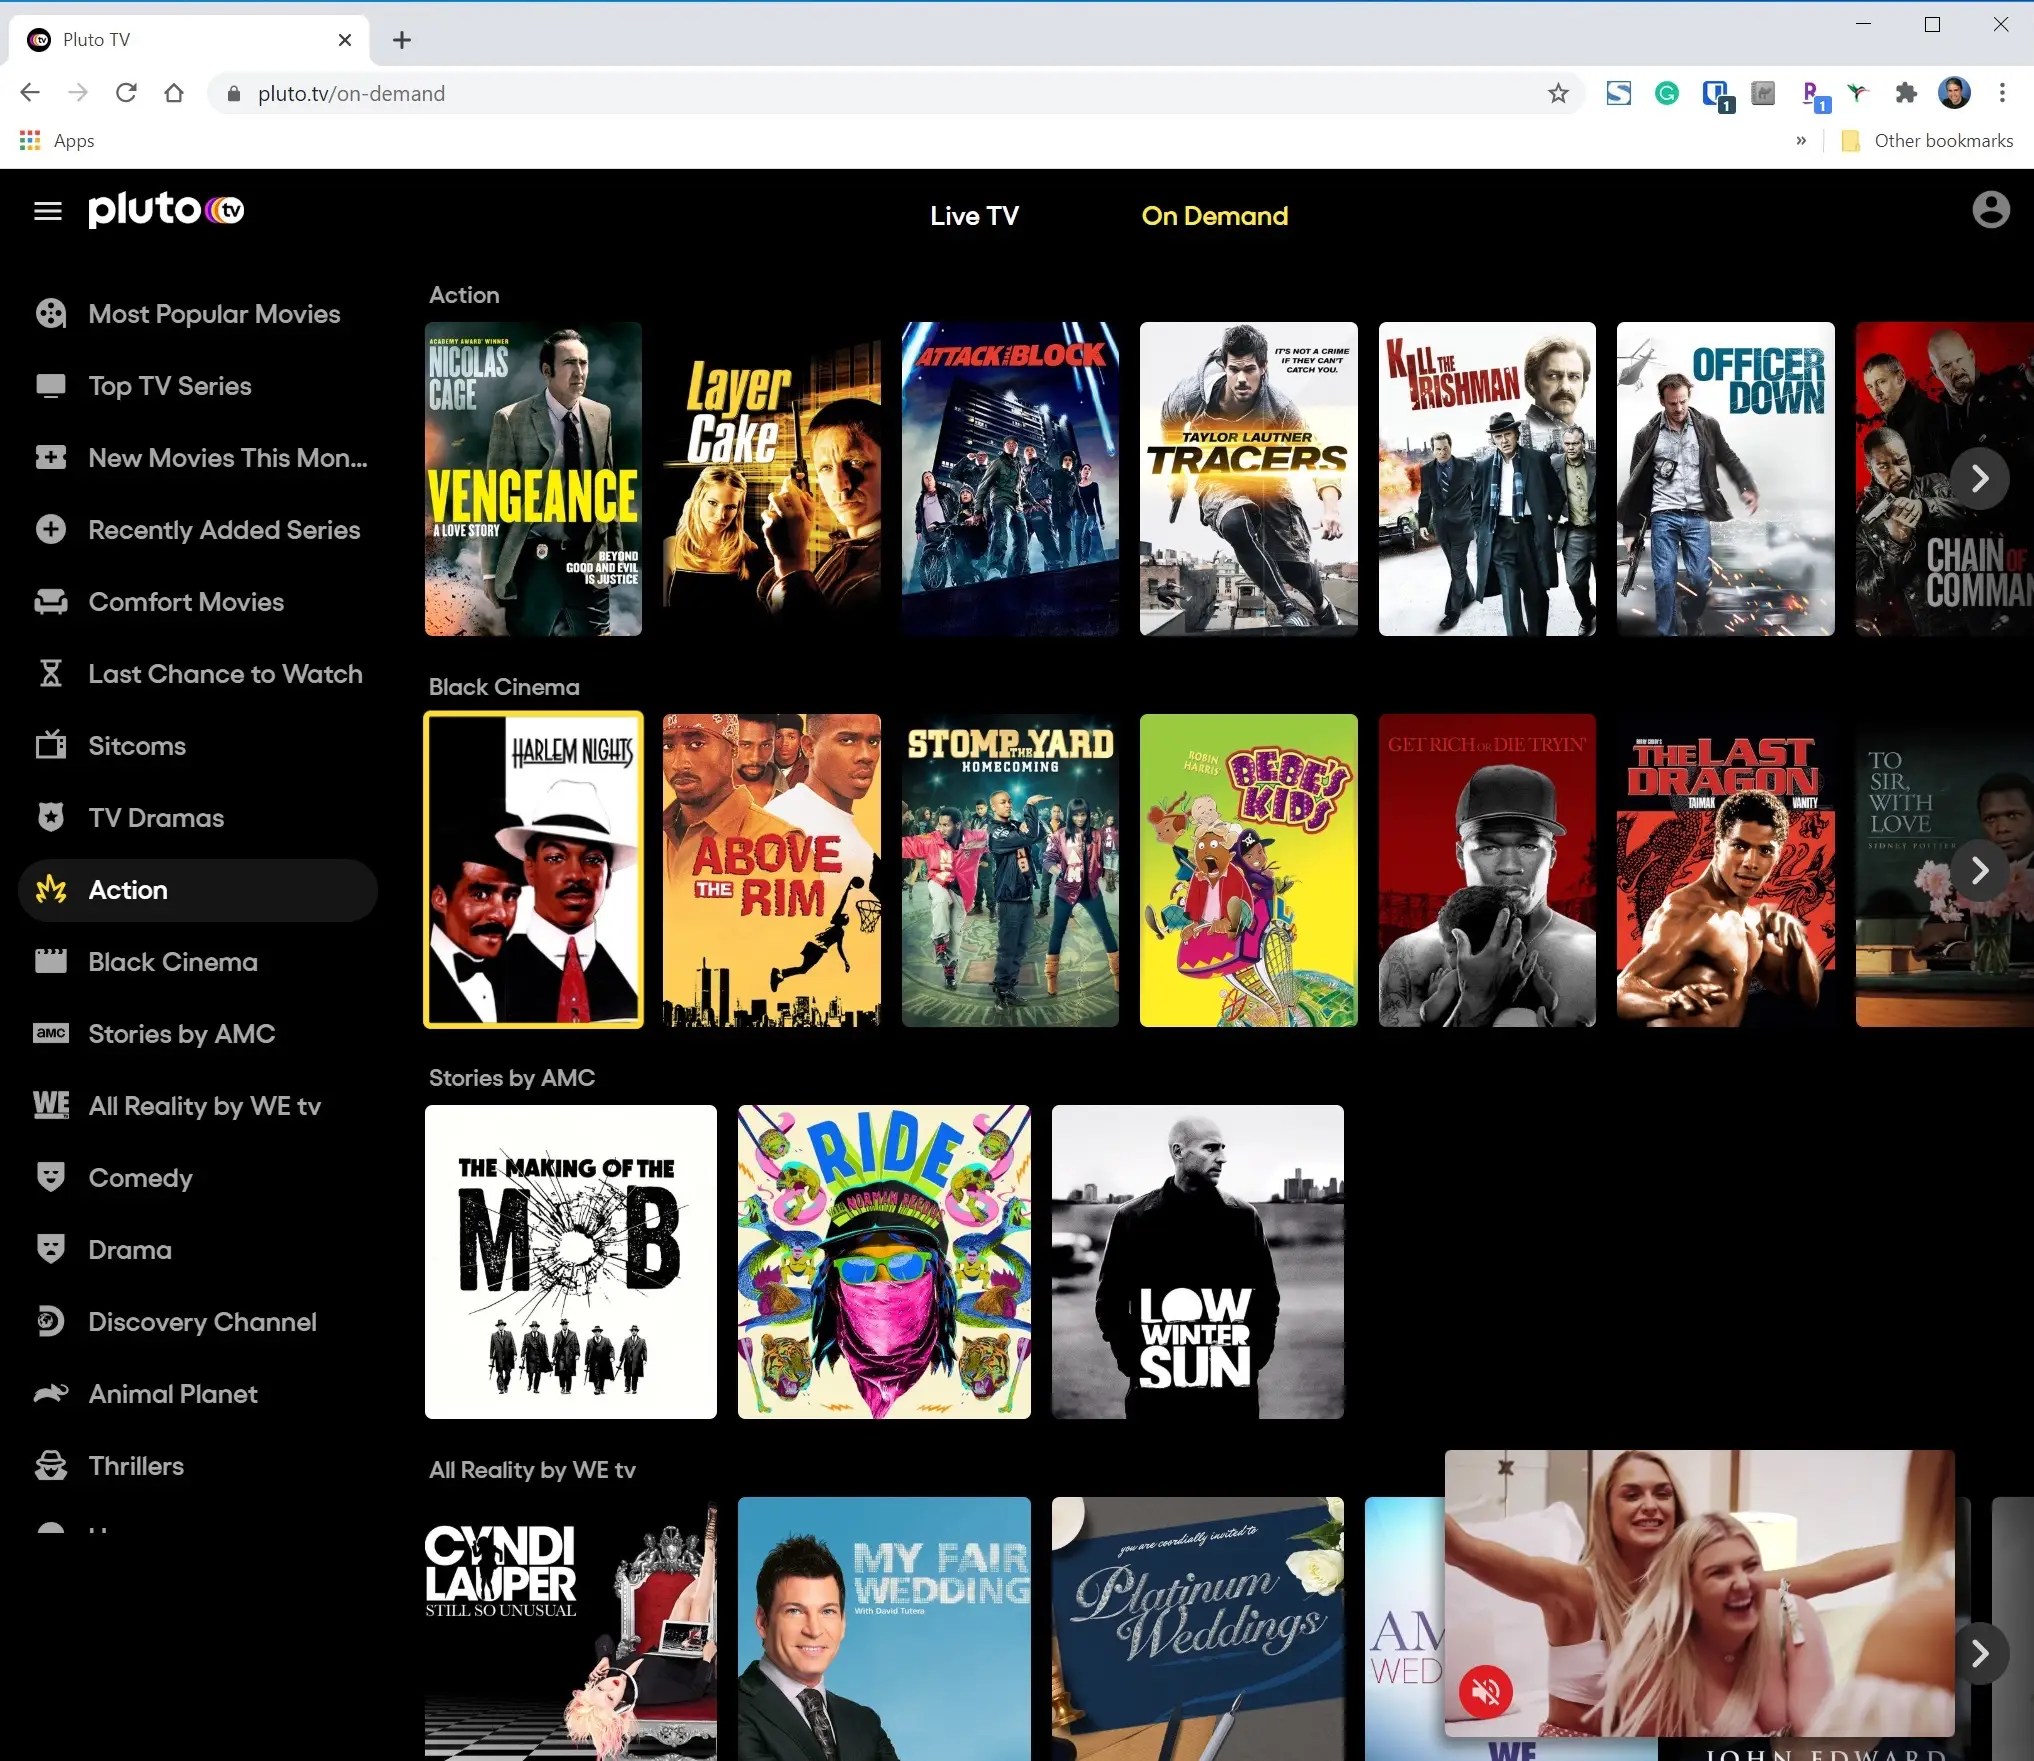Select the Animal Planet sidebar icon
The image size is (2034, 1761).
pos(51,1393)
